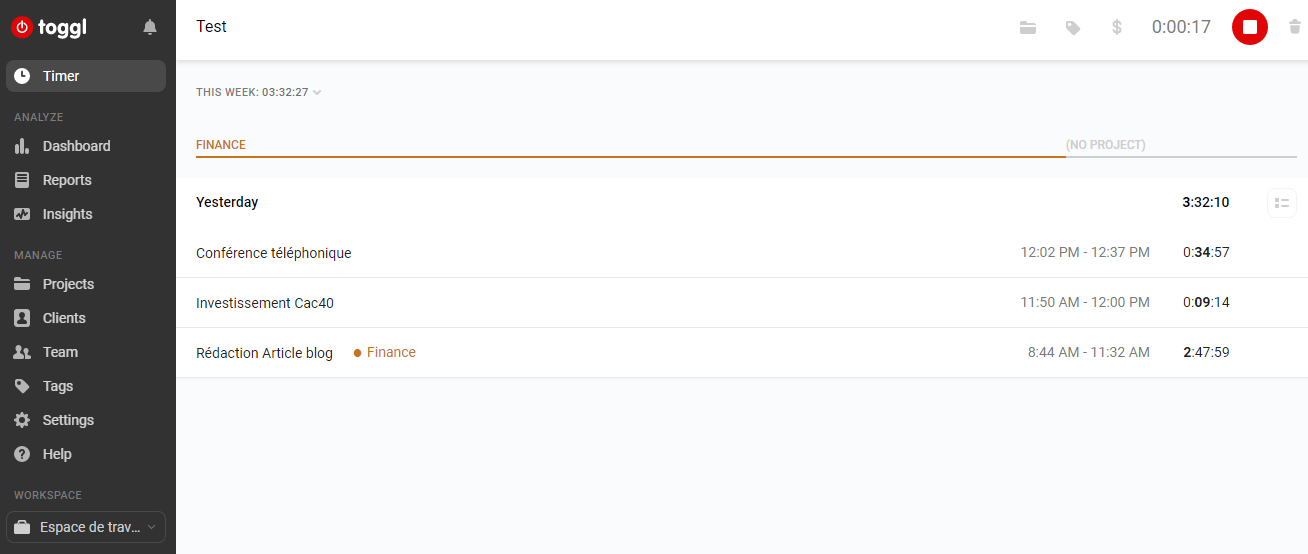The image size is (1308, 554).
Task: Open the workspace selector dropdown
Action: [x=86, y=527]
